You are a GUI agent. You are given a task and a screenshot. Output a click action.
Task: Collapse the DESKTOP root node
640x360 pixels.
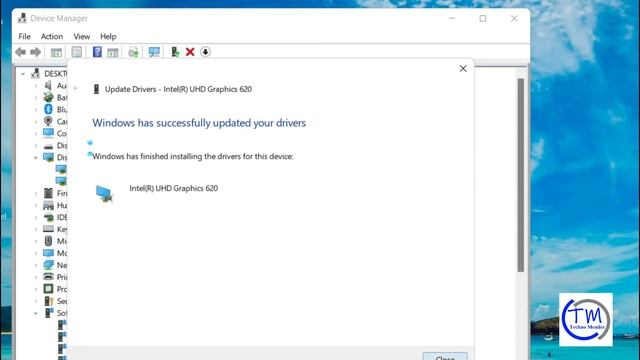coord(23,74)
